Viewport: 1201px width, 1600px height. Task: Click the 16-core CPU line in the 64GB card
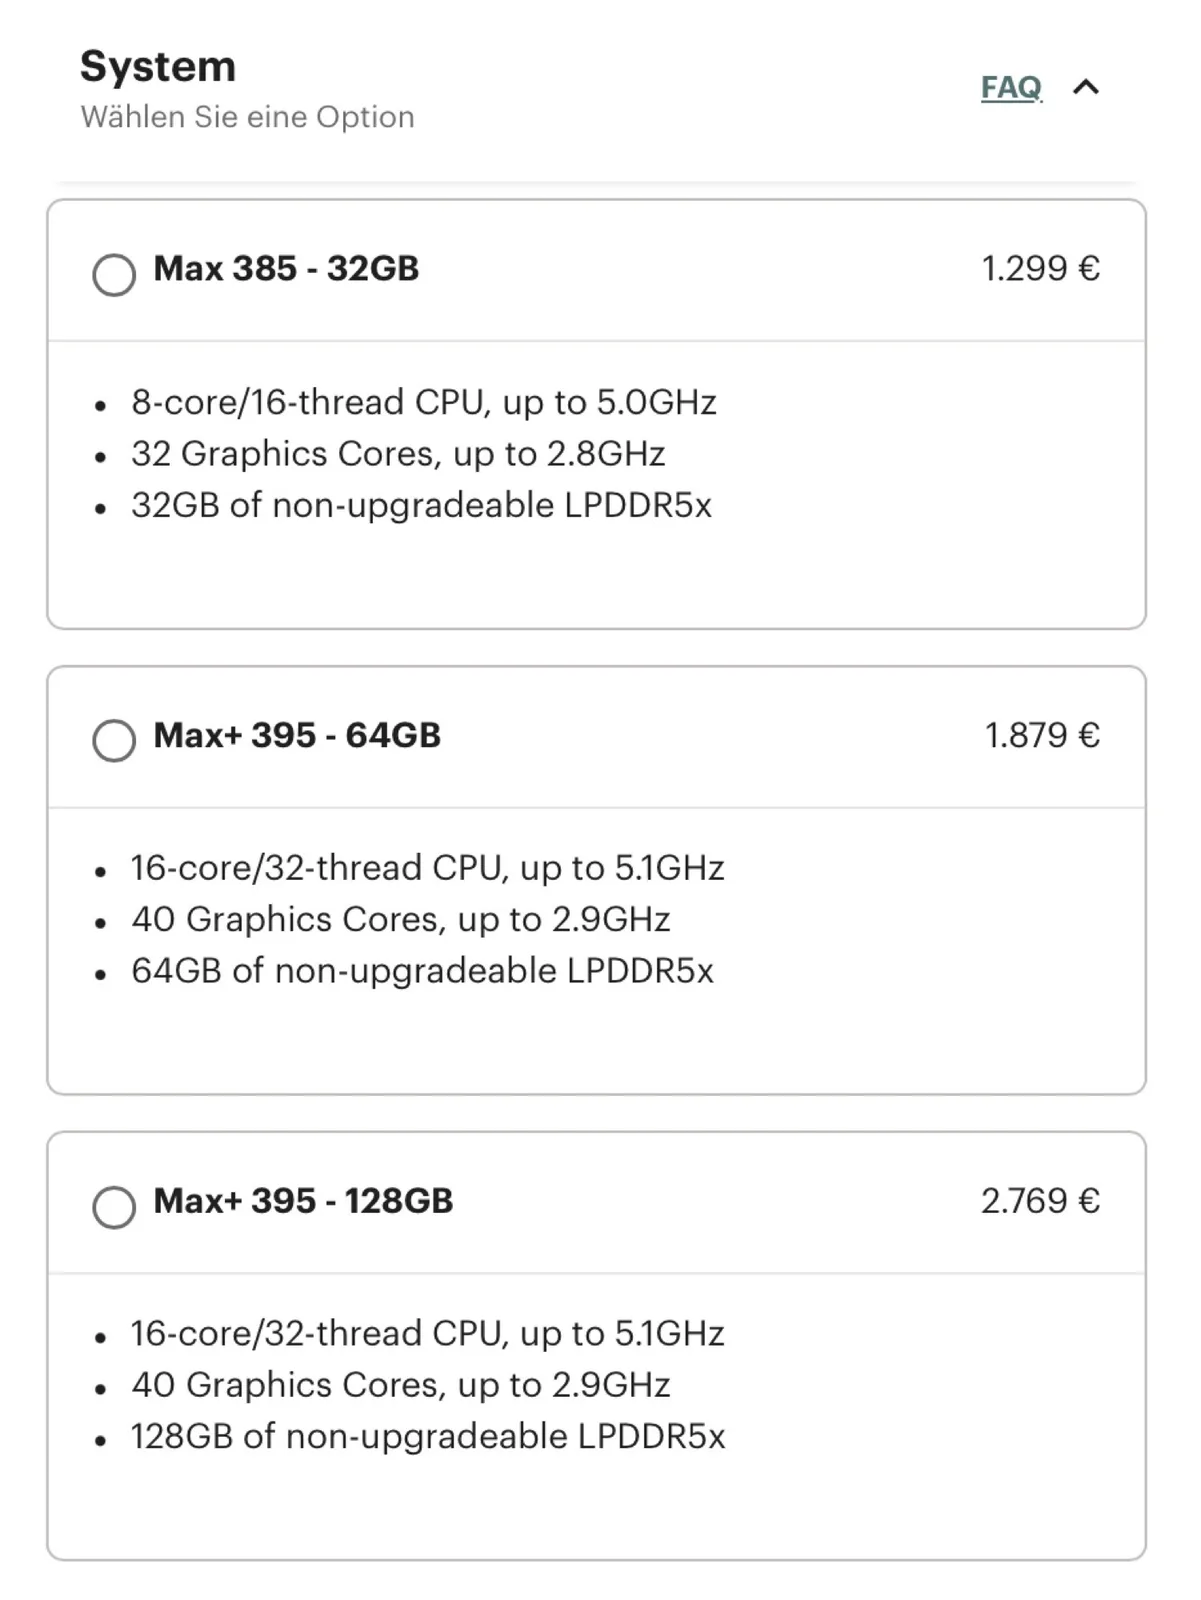pyautogui.click(x=427, y=868)
